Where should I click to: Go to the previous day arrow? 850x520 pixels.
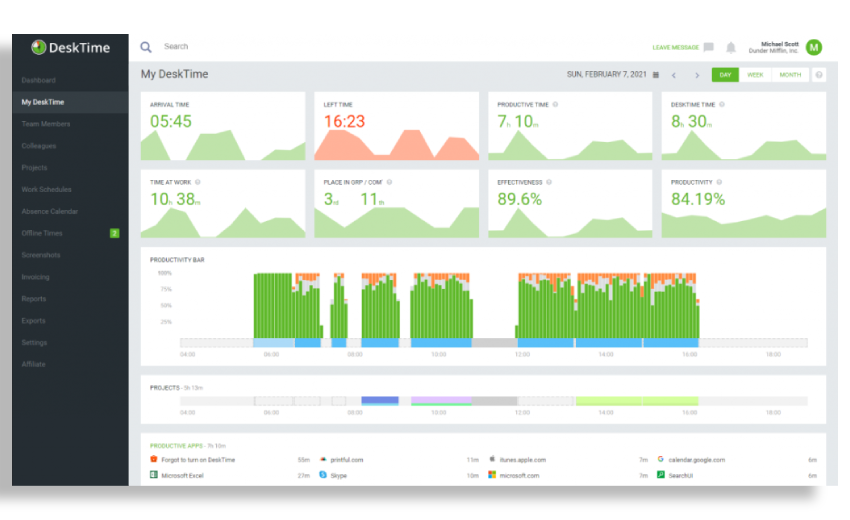click(674, 75)
